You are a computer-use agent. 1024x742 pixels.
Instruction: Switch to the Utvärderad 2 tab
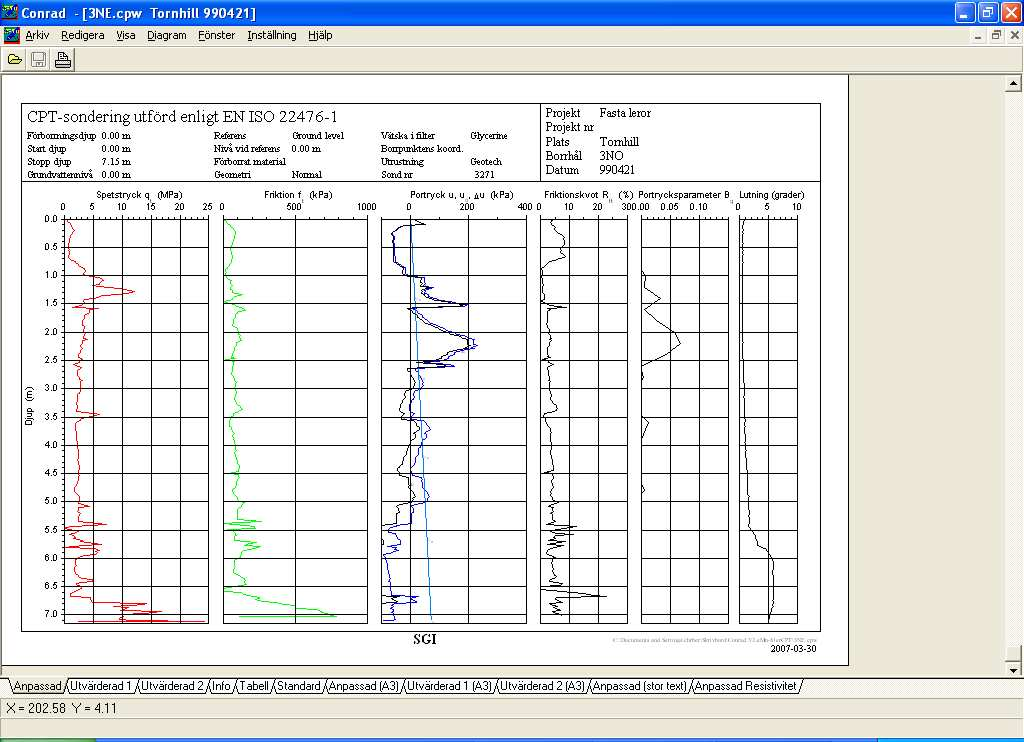[x=172, y=686]
